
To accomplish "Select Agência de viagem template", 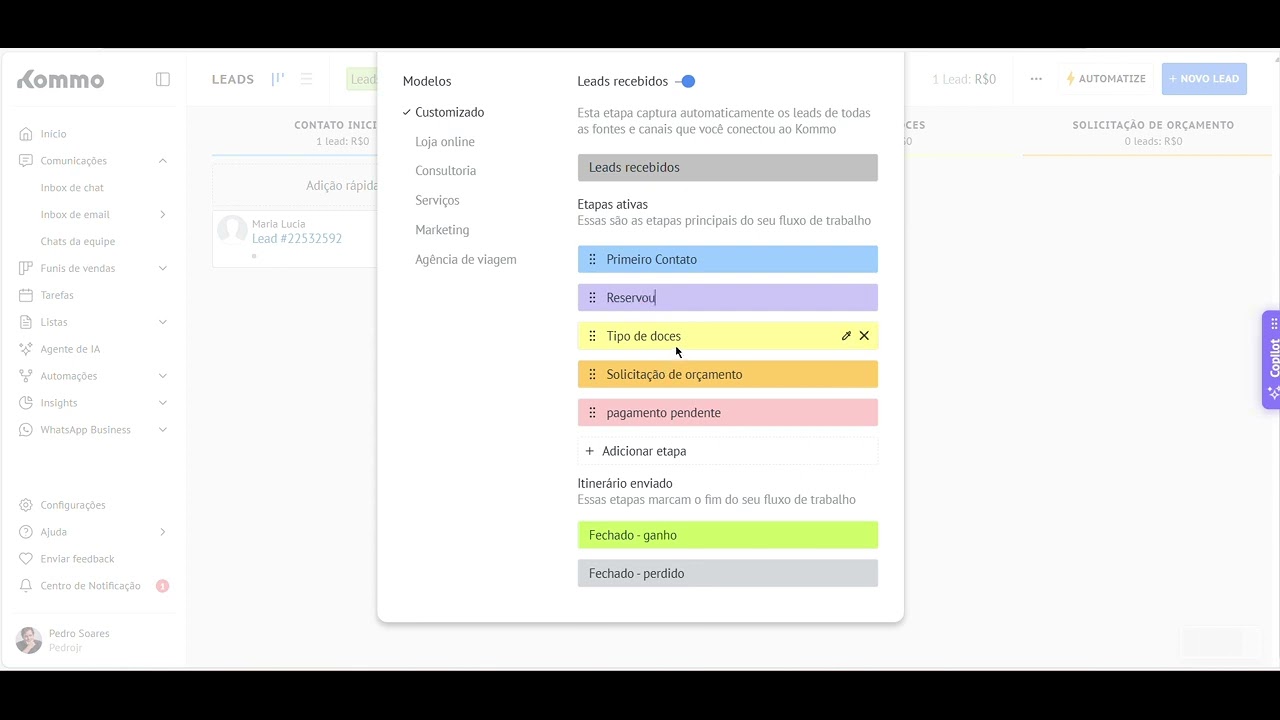I will (x=466, y=260).
